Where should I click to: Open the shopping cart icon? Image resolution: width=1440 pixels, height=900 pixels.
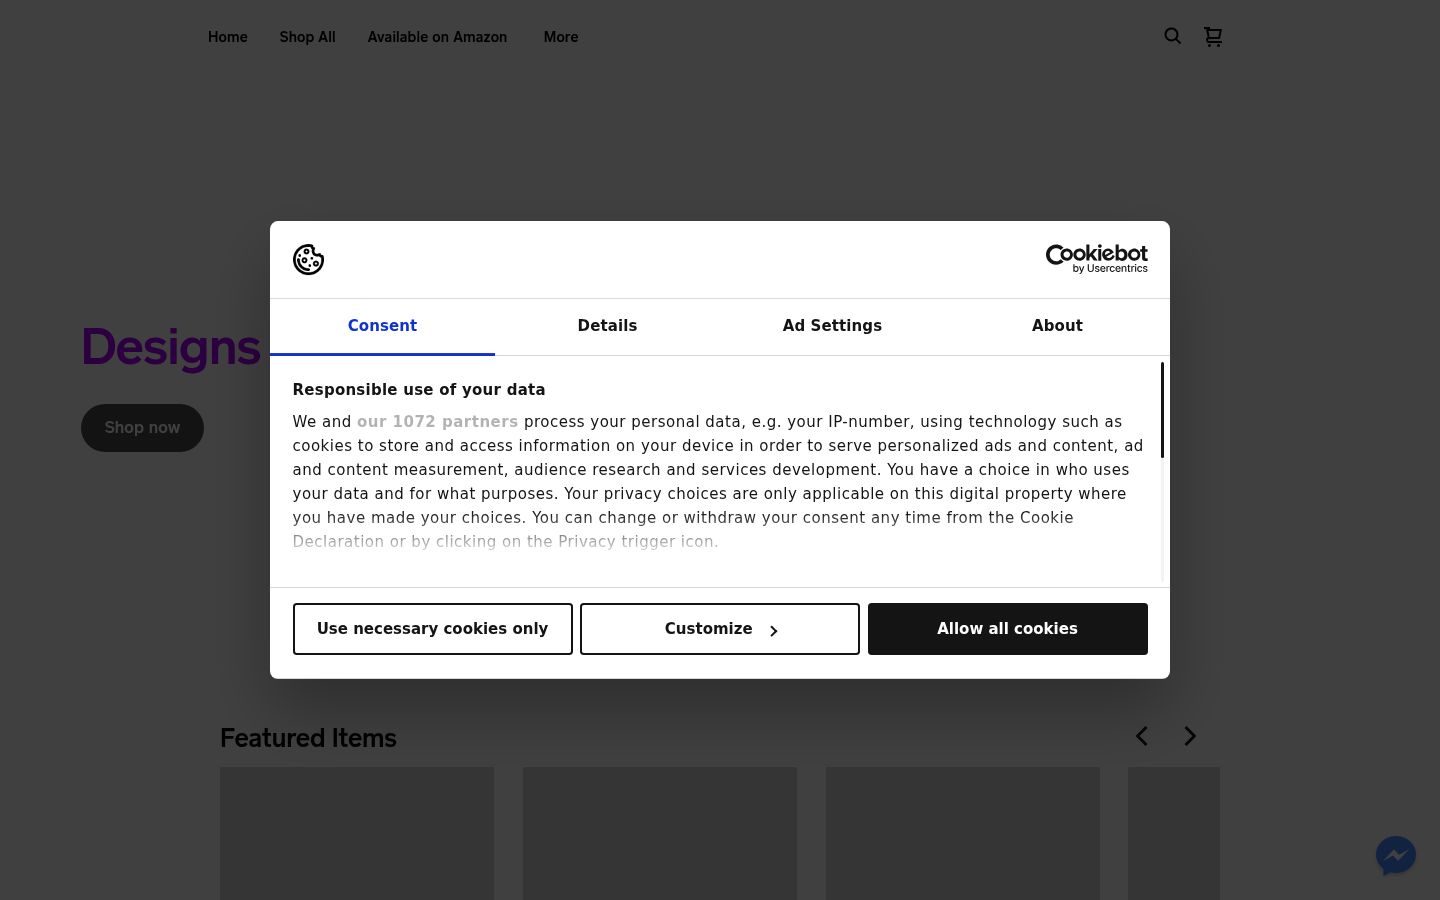click(x=1213, y=36)
